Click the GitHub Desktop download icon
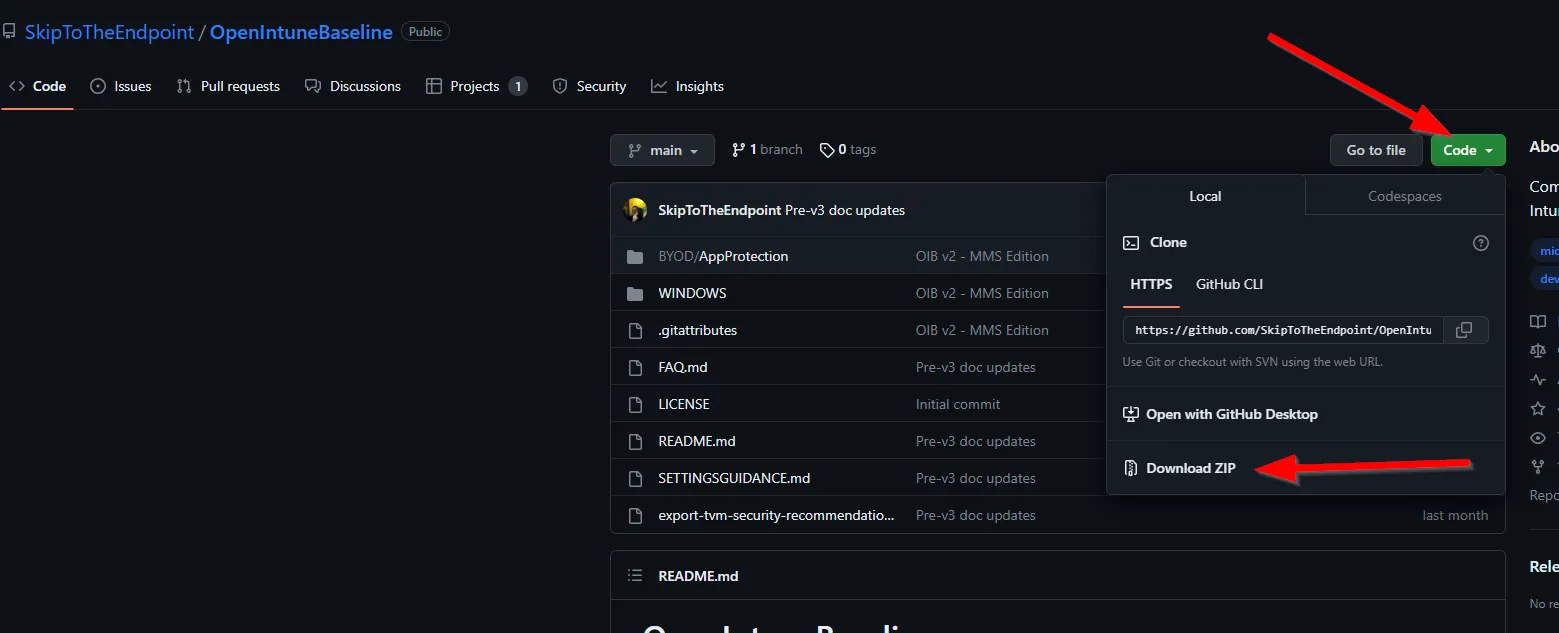This screenshot has width=1559, height=633. 1131,414
